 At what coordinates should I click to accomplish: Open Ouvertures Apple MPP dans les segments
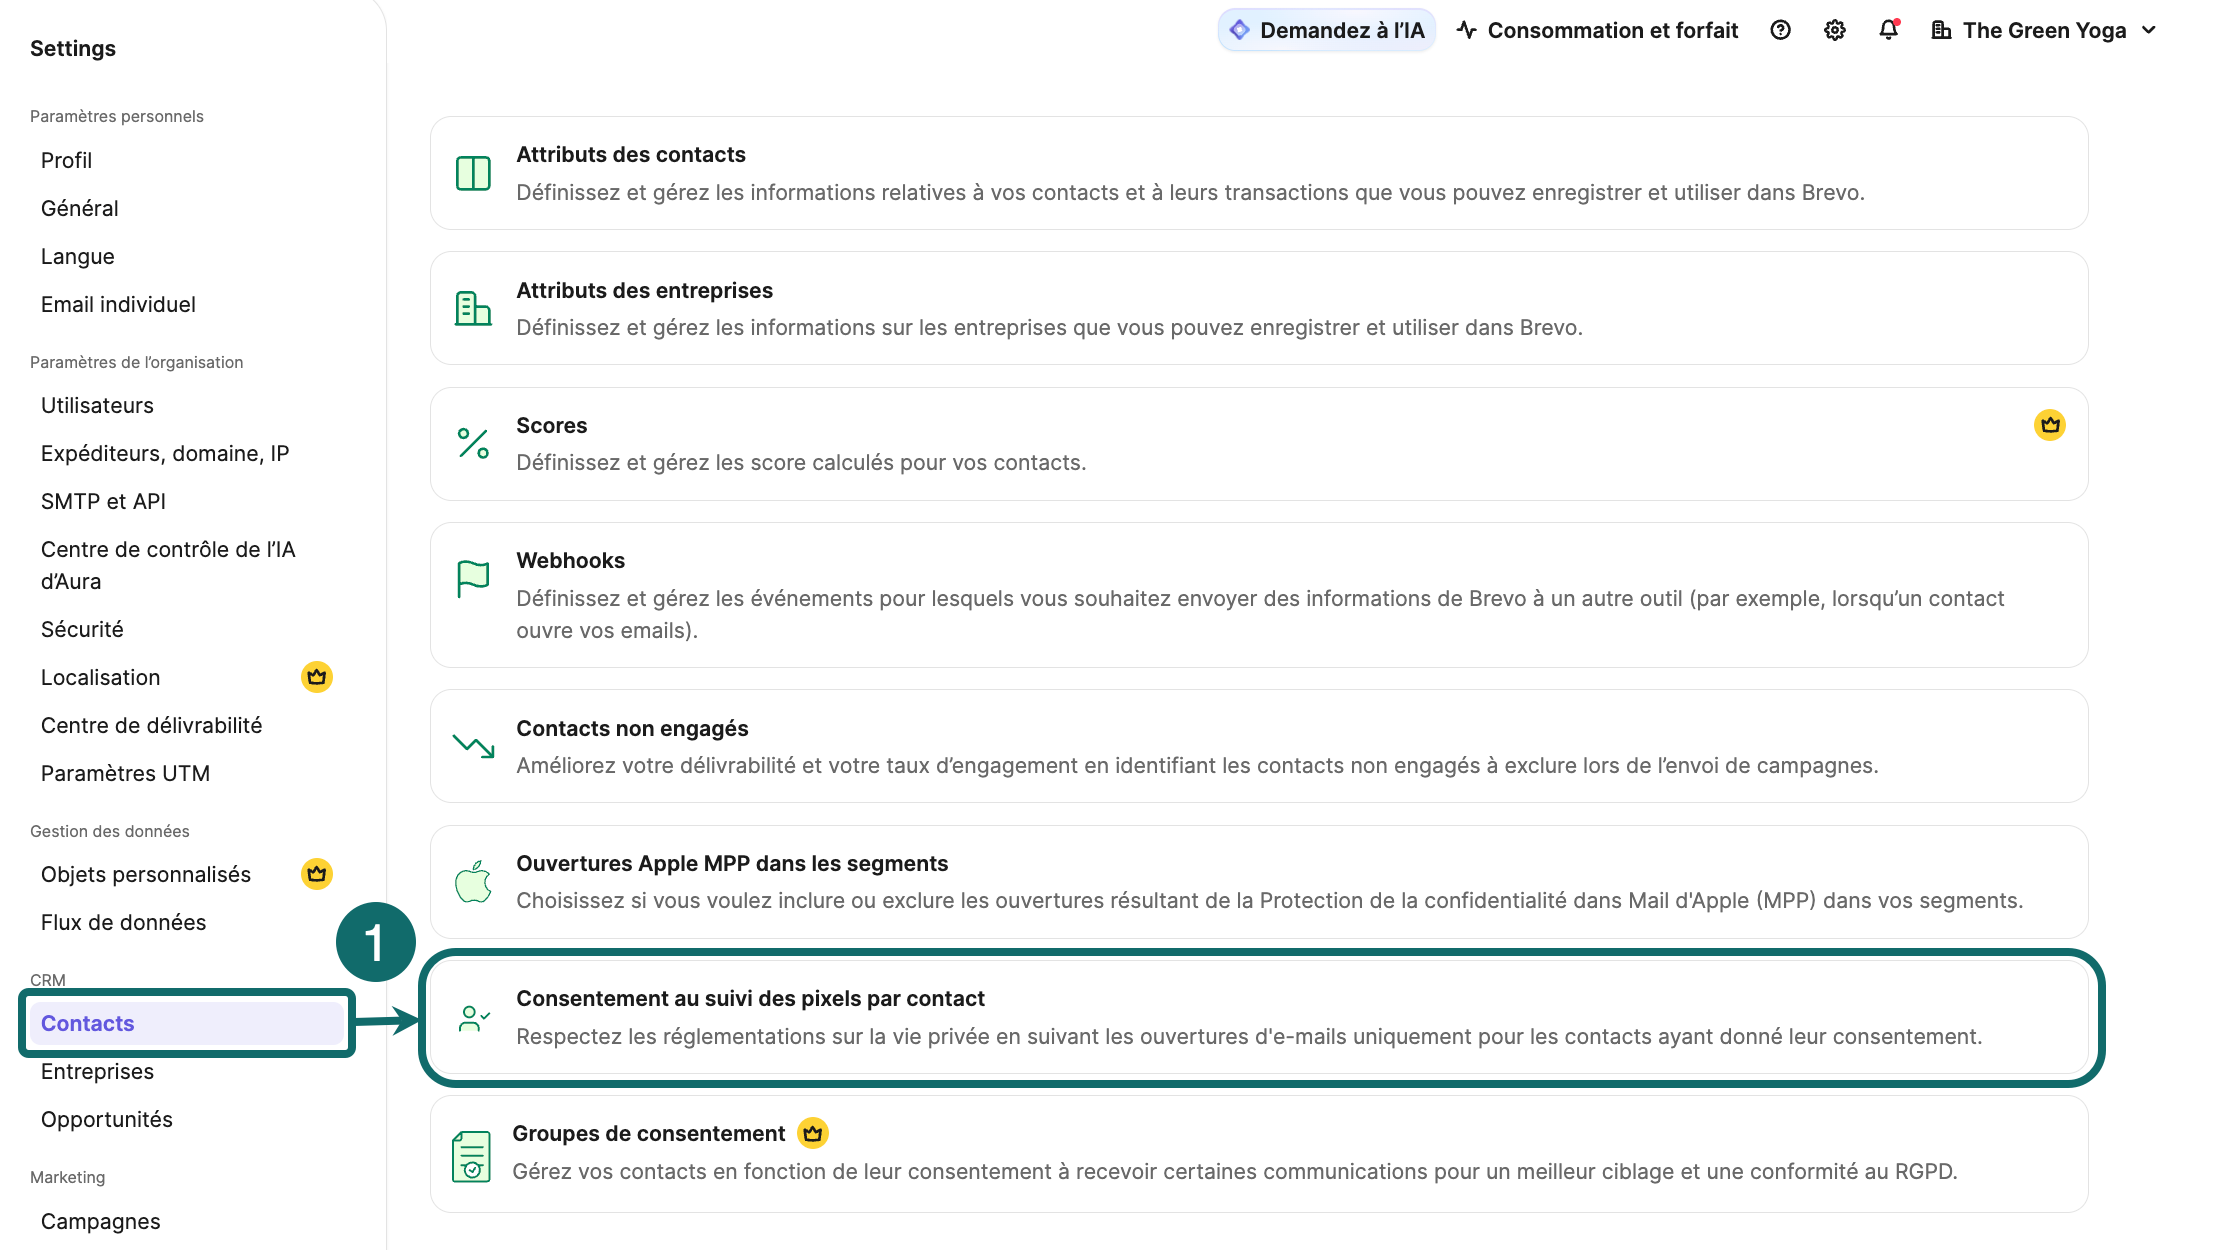click(1259, 882)
